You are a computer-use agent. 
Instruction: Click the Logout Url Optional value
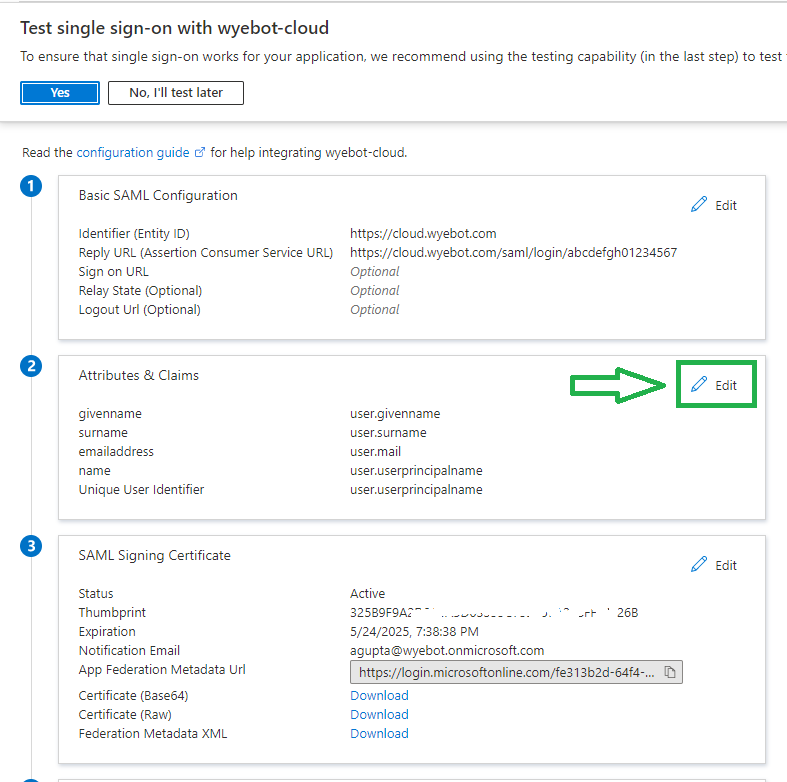[x=374, y=310]
